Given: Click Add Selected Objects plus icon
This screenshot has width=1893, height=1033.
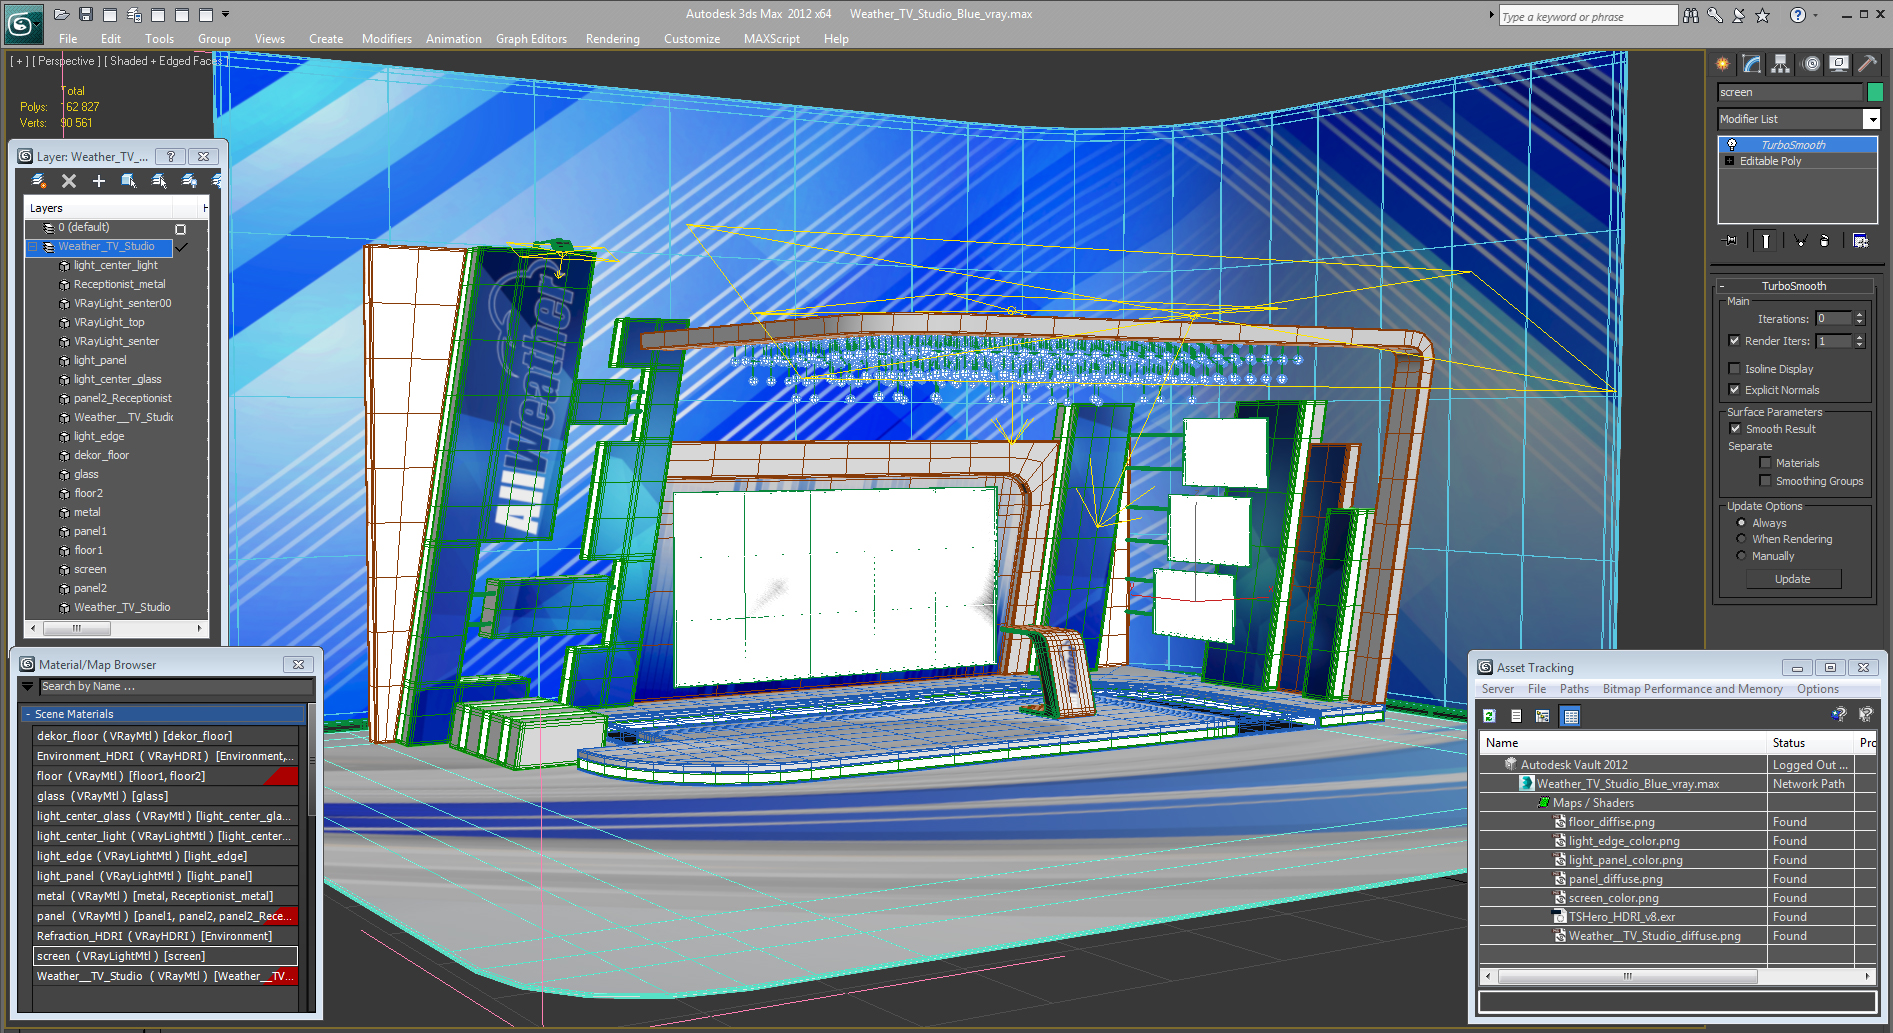Looking at the screenshot, I should 99,181.
